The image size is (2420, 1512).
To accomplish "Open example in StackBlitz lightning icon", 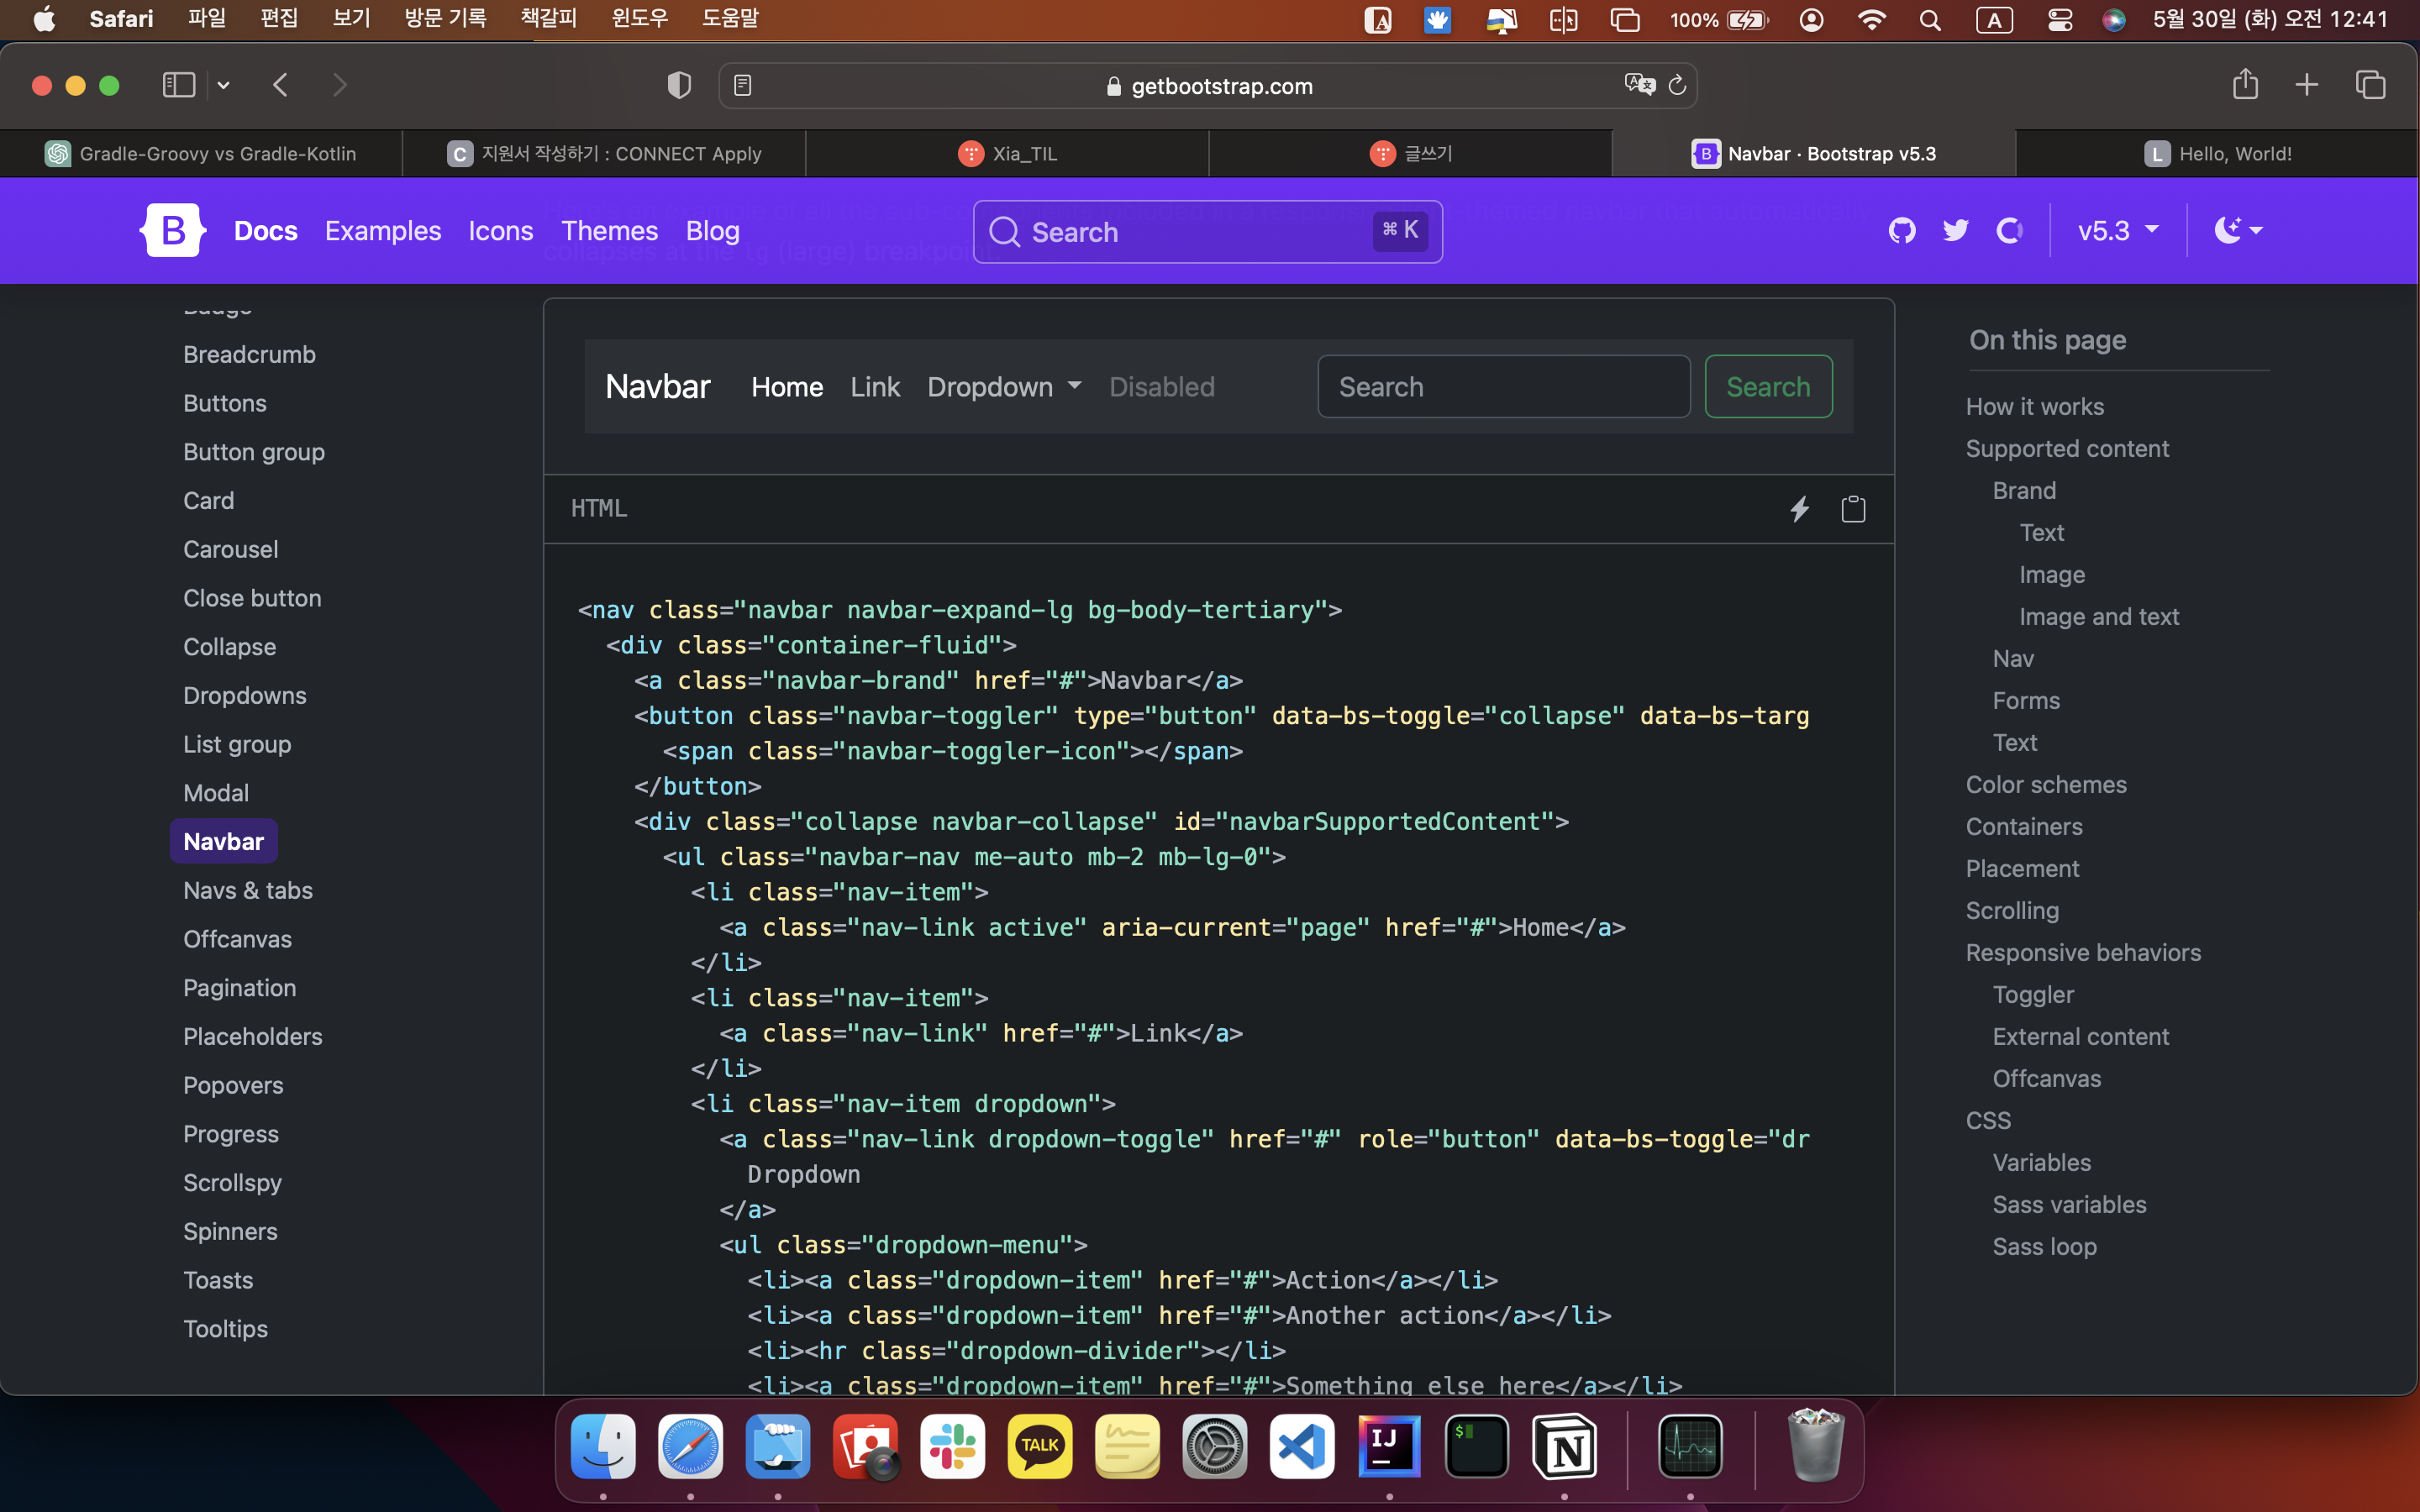I will click(1799, 509).
